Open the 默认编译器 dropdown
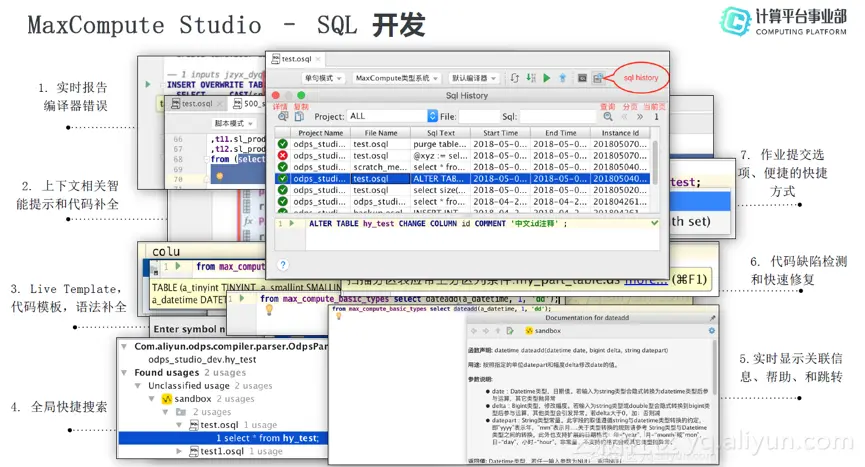This screenshot has height=467, width=865. tap(473, 78)
